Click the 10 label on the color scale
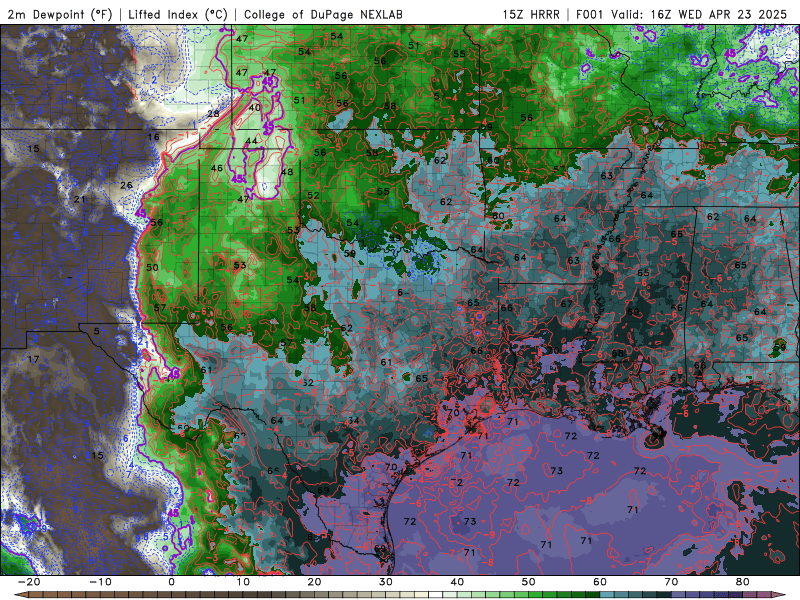This screenshot has height=600, width=800. pos(243,582)
